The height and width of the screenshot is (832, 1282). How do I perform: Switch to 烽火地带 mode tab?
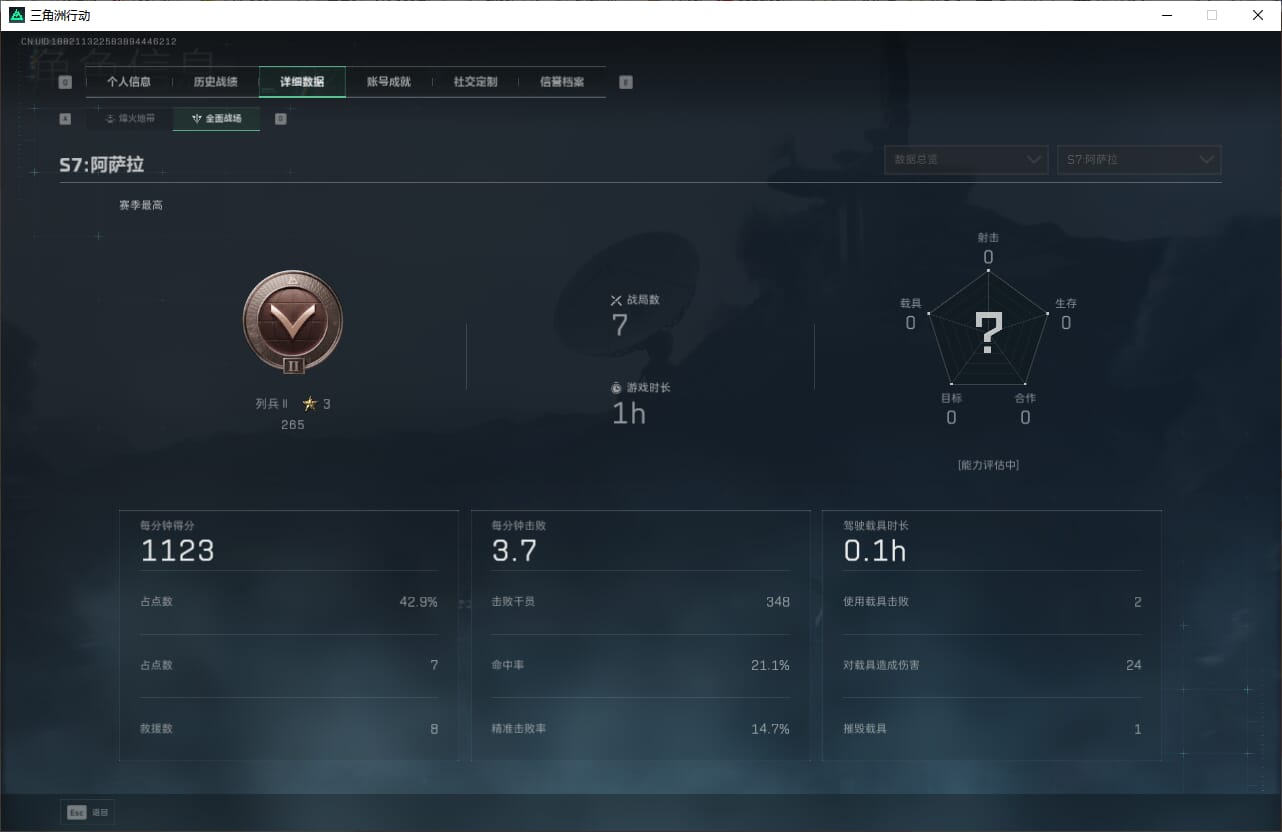click(130, 119)
